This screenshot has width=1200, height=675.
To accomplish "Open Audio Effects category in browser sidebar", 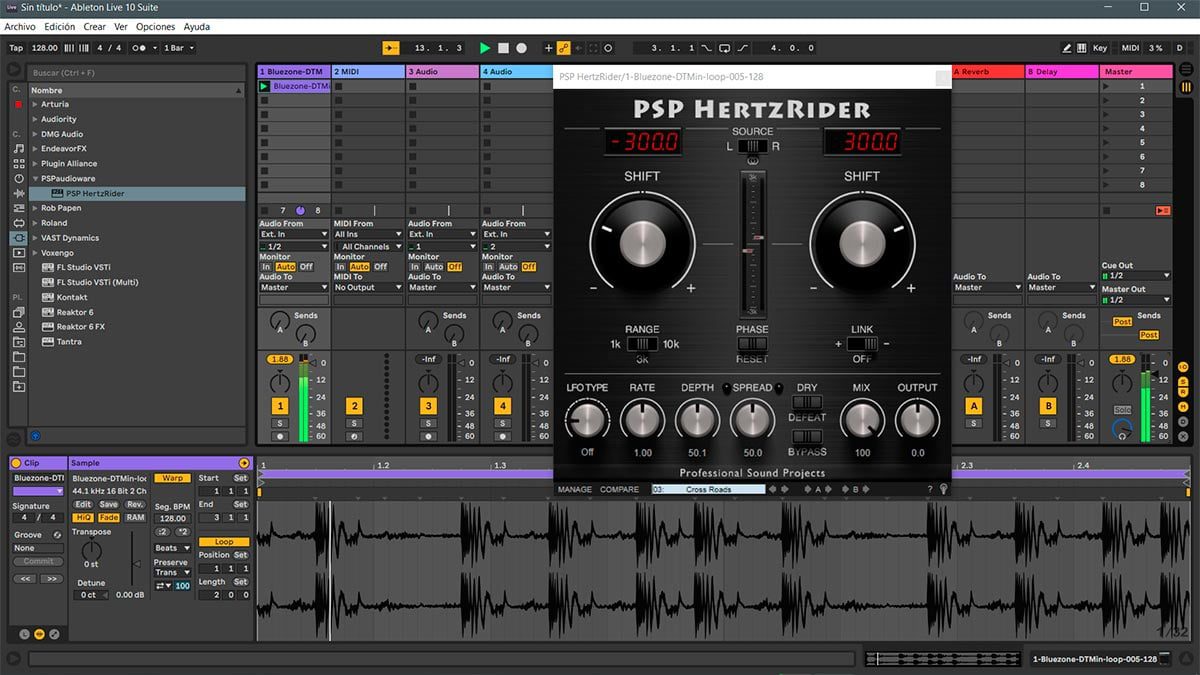I will [x=18, y=193].
